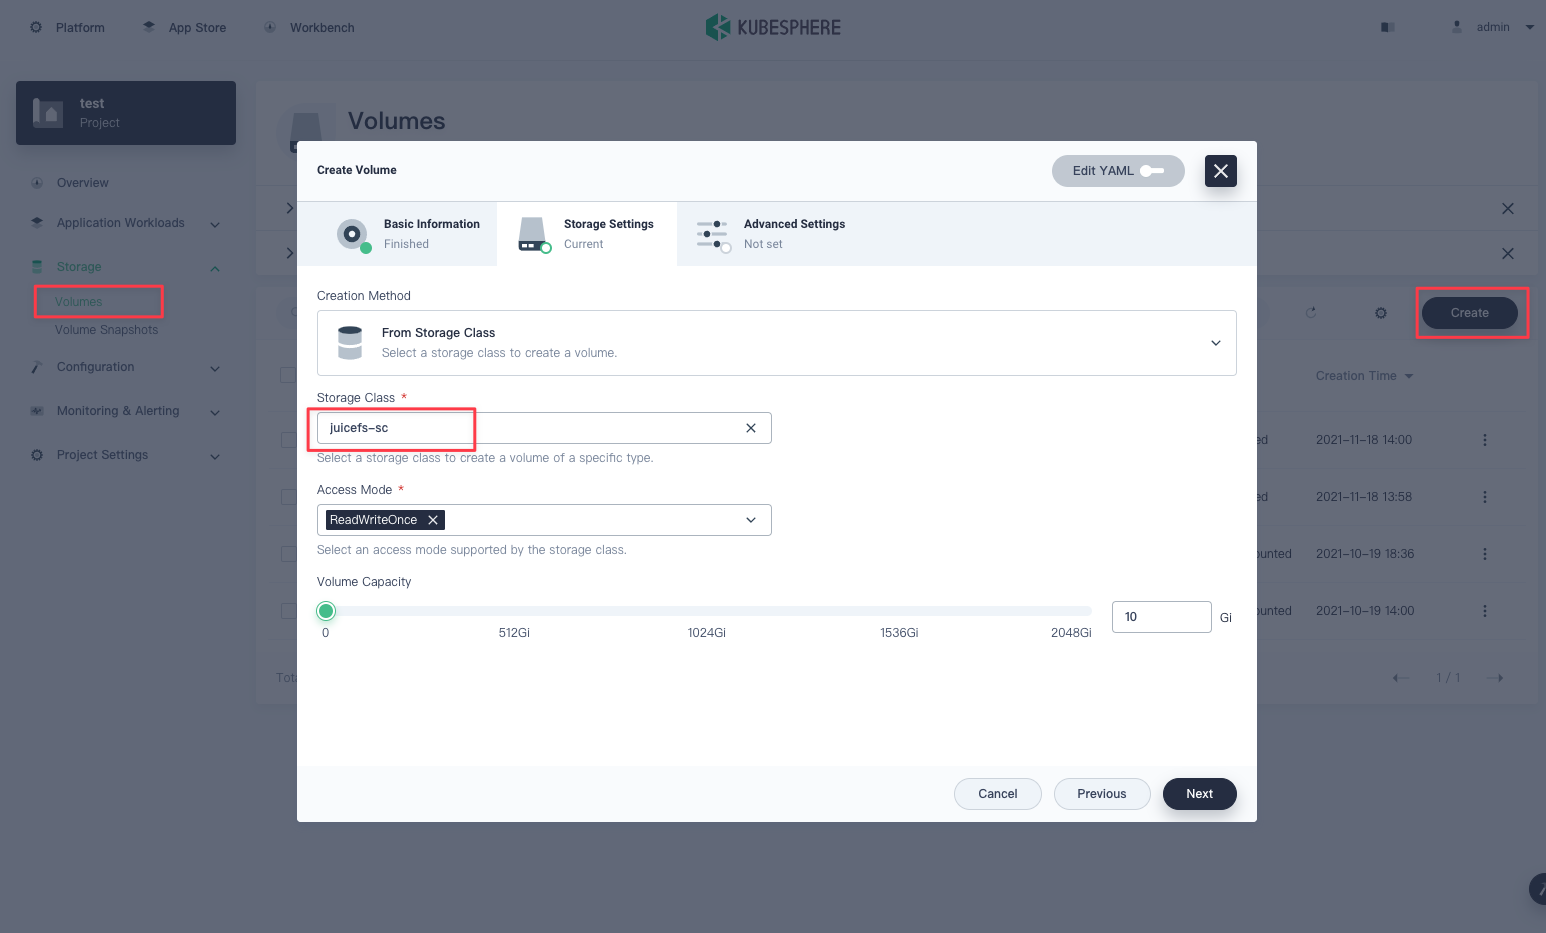Open actions menu for the 2021-11-18 14:00 volume
This screenshot has height=933, width=1546.
pos(1484,440)
